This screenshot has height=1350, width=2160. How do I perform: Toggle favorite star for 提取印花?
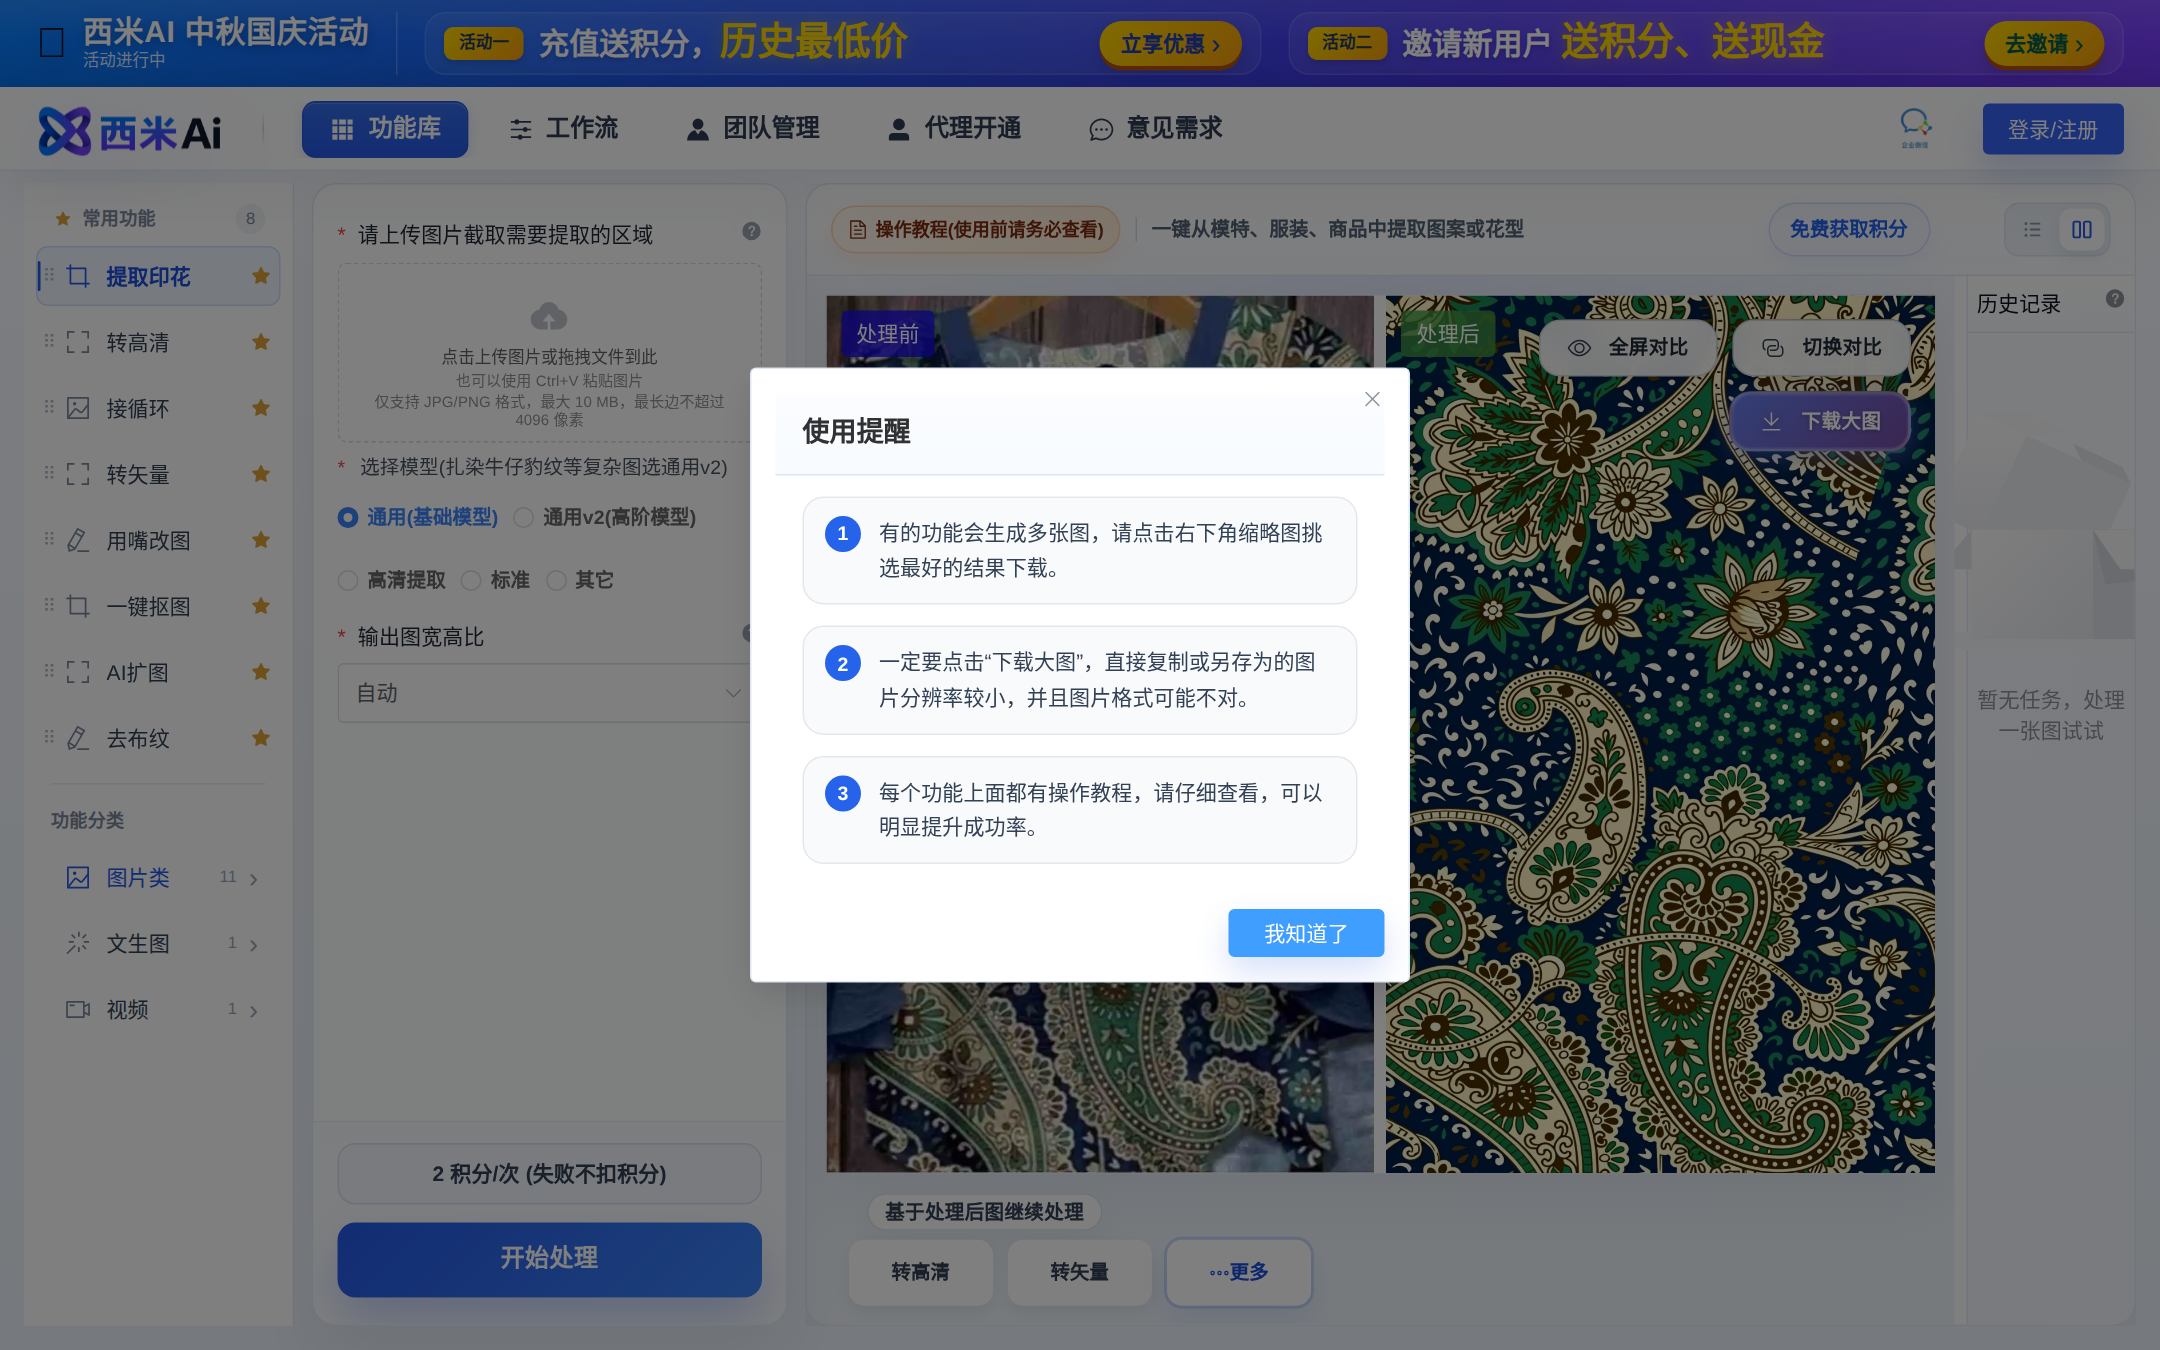click(261, 276)
